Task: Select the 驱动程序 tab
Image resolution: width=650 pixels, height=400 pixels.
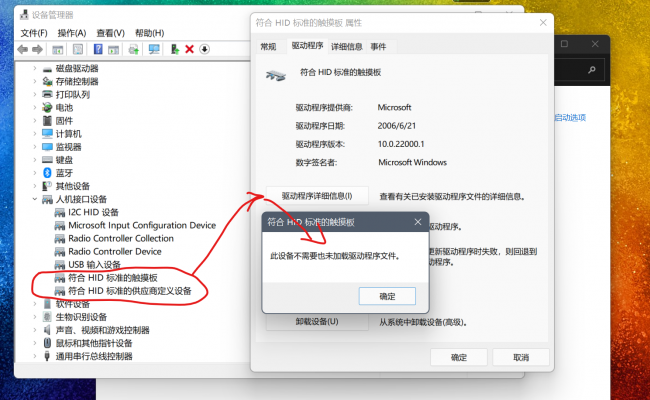Action: point(307,46)
